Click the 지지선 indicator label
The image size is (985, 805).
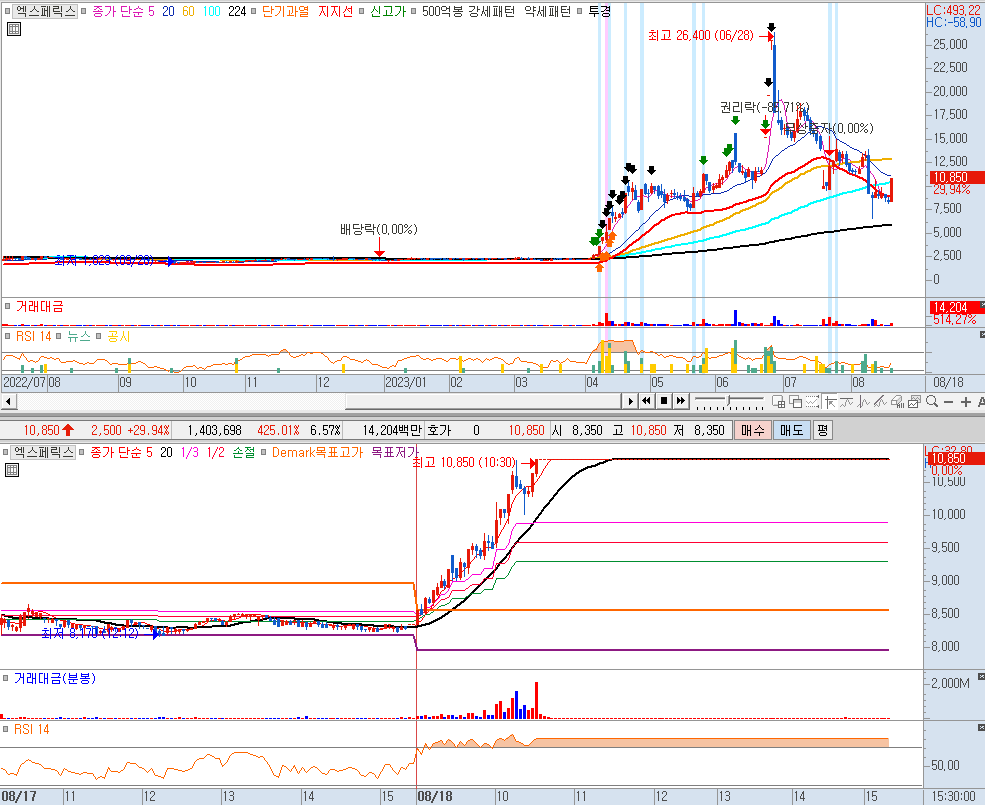(x=335, y=11)
